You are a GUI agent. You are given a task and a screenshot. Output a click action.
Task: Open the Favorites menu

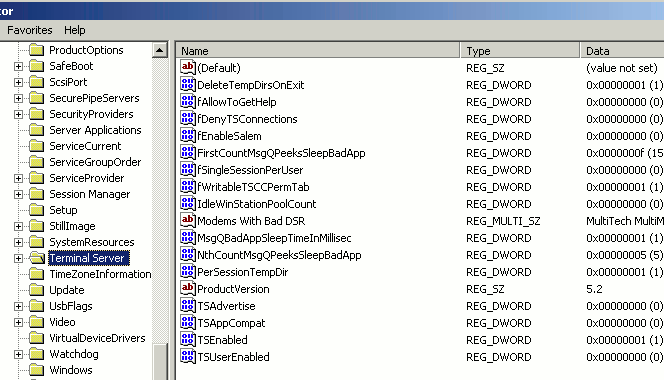pyautogui.click(x=30, y=30)
